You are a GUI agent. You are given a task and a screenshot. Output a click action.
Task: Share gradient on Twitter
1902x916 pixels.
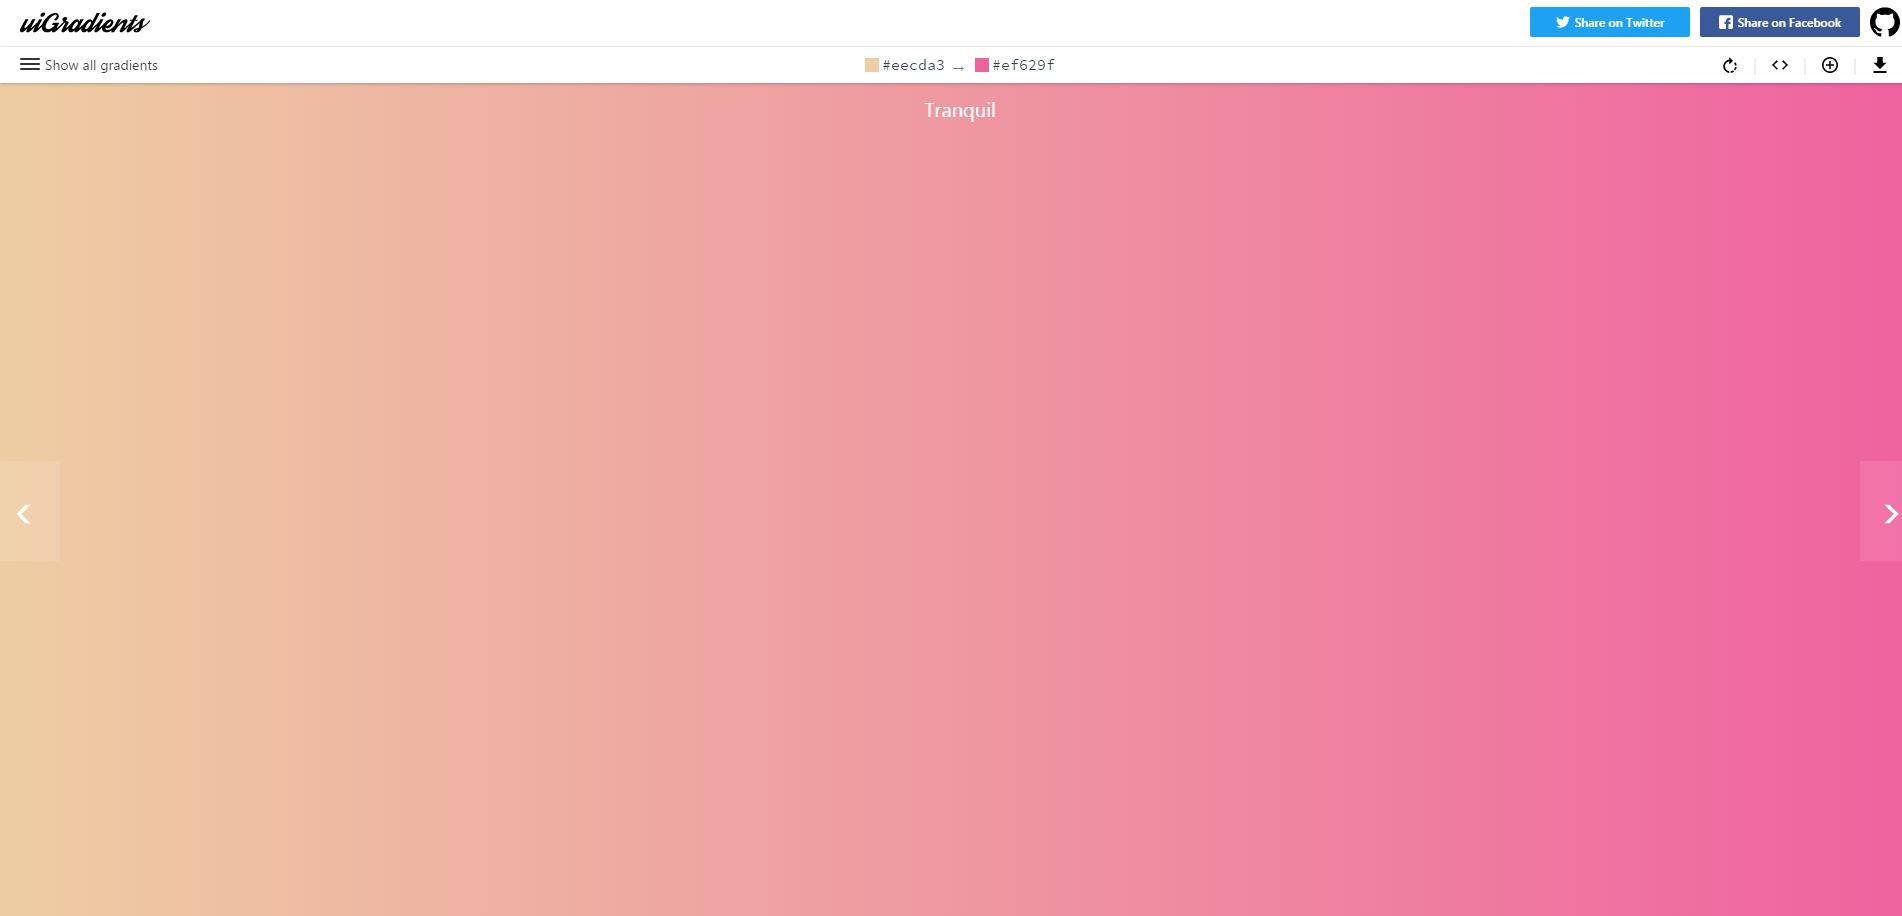1609,22
